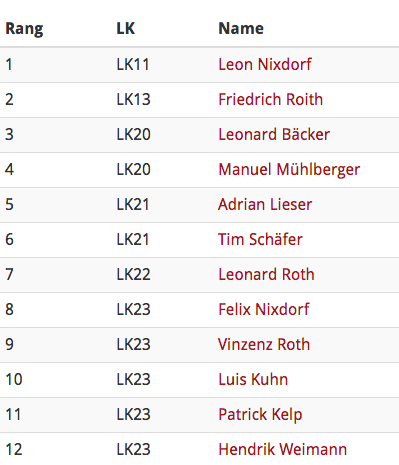
Task: Open Leon Nixdorf's player profile
Action: click(265, 64)
